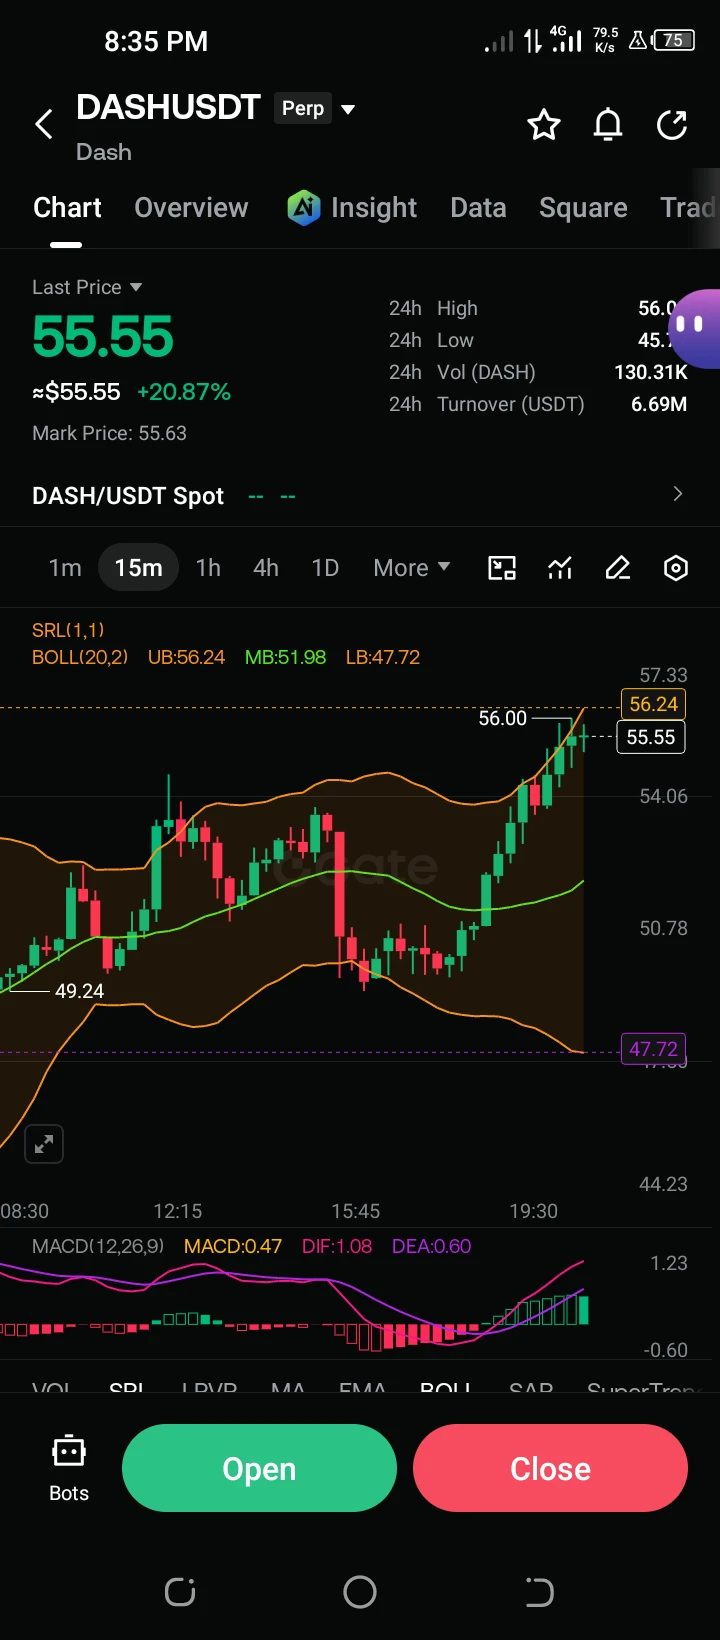
Task: Add DASHUSDT to favorites with star icon
Action: (544, 125)
